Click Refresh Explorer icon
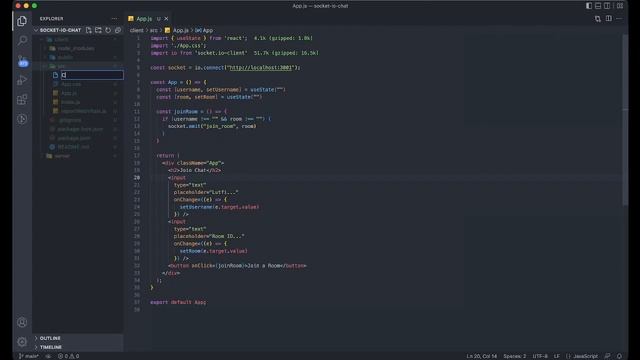 coord(108,30)
